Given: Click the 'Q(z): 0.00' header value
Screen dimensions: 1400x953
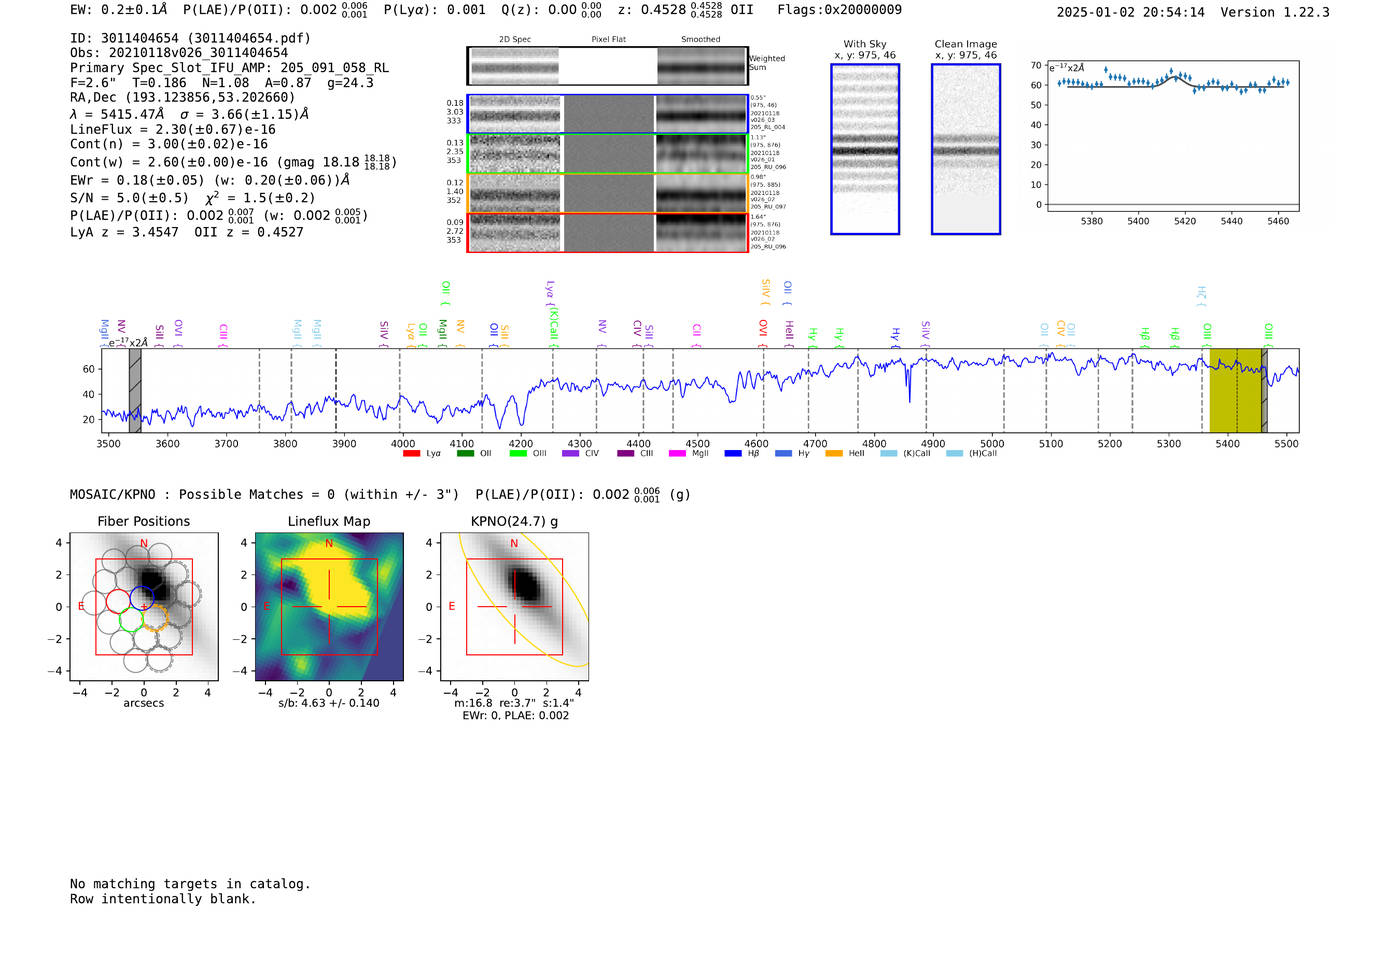Looking at the screenshot, I should click(539, 10).
